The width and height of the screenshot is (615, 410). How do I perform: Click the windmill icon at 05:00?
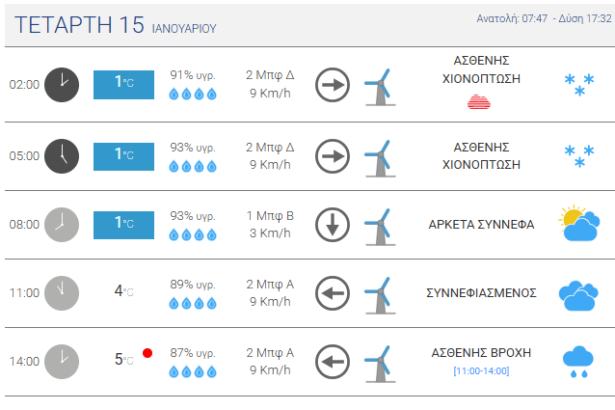378,155
